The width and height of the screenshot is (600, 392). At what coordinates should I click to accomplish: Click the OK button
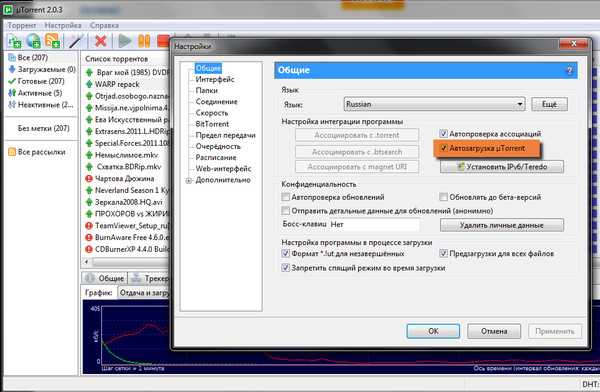tap(433, 331)
